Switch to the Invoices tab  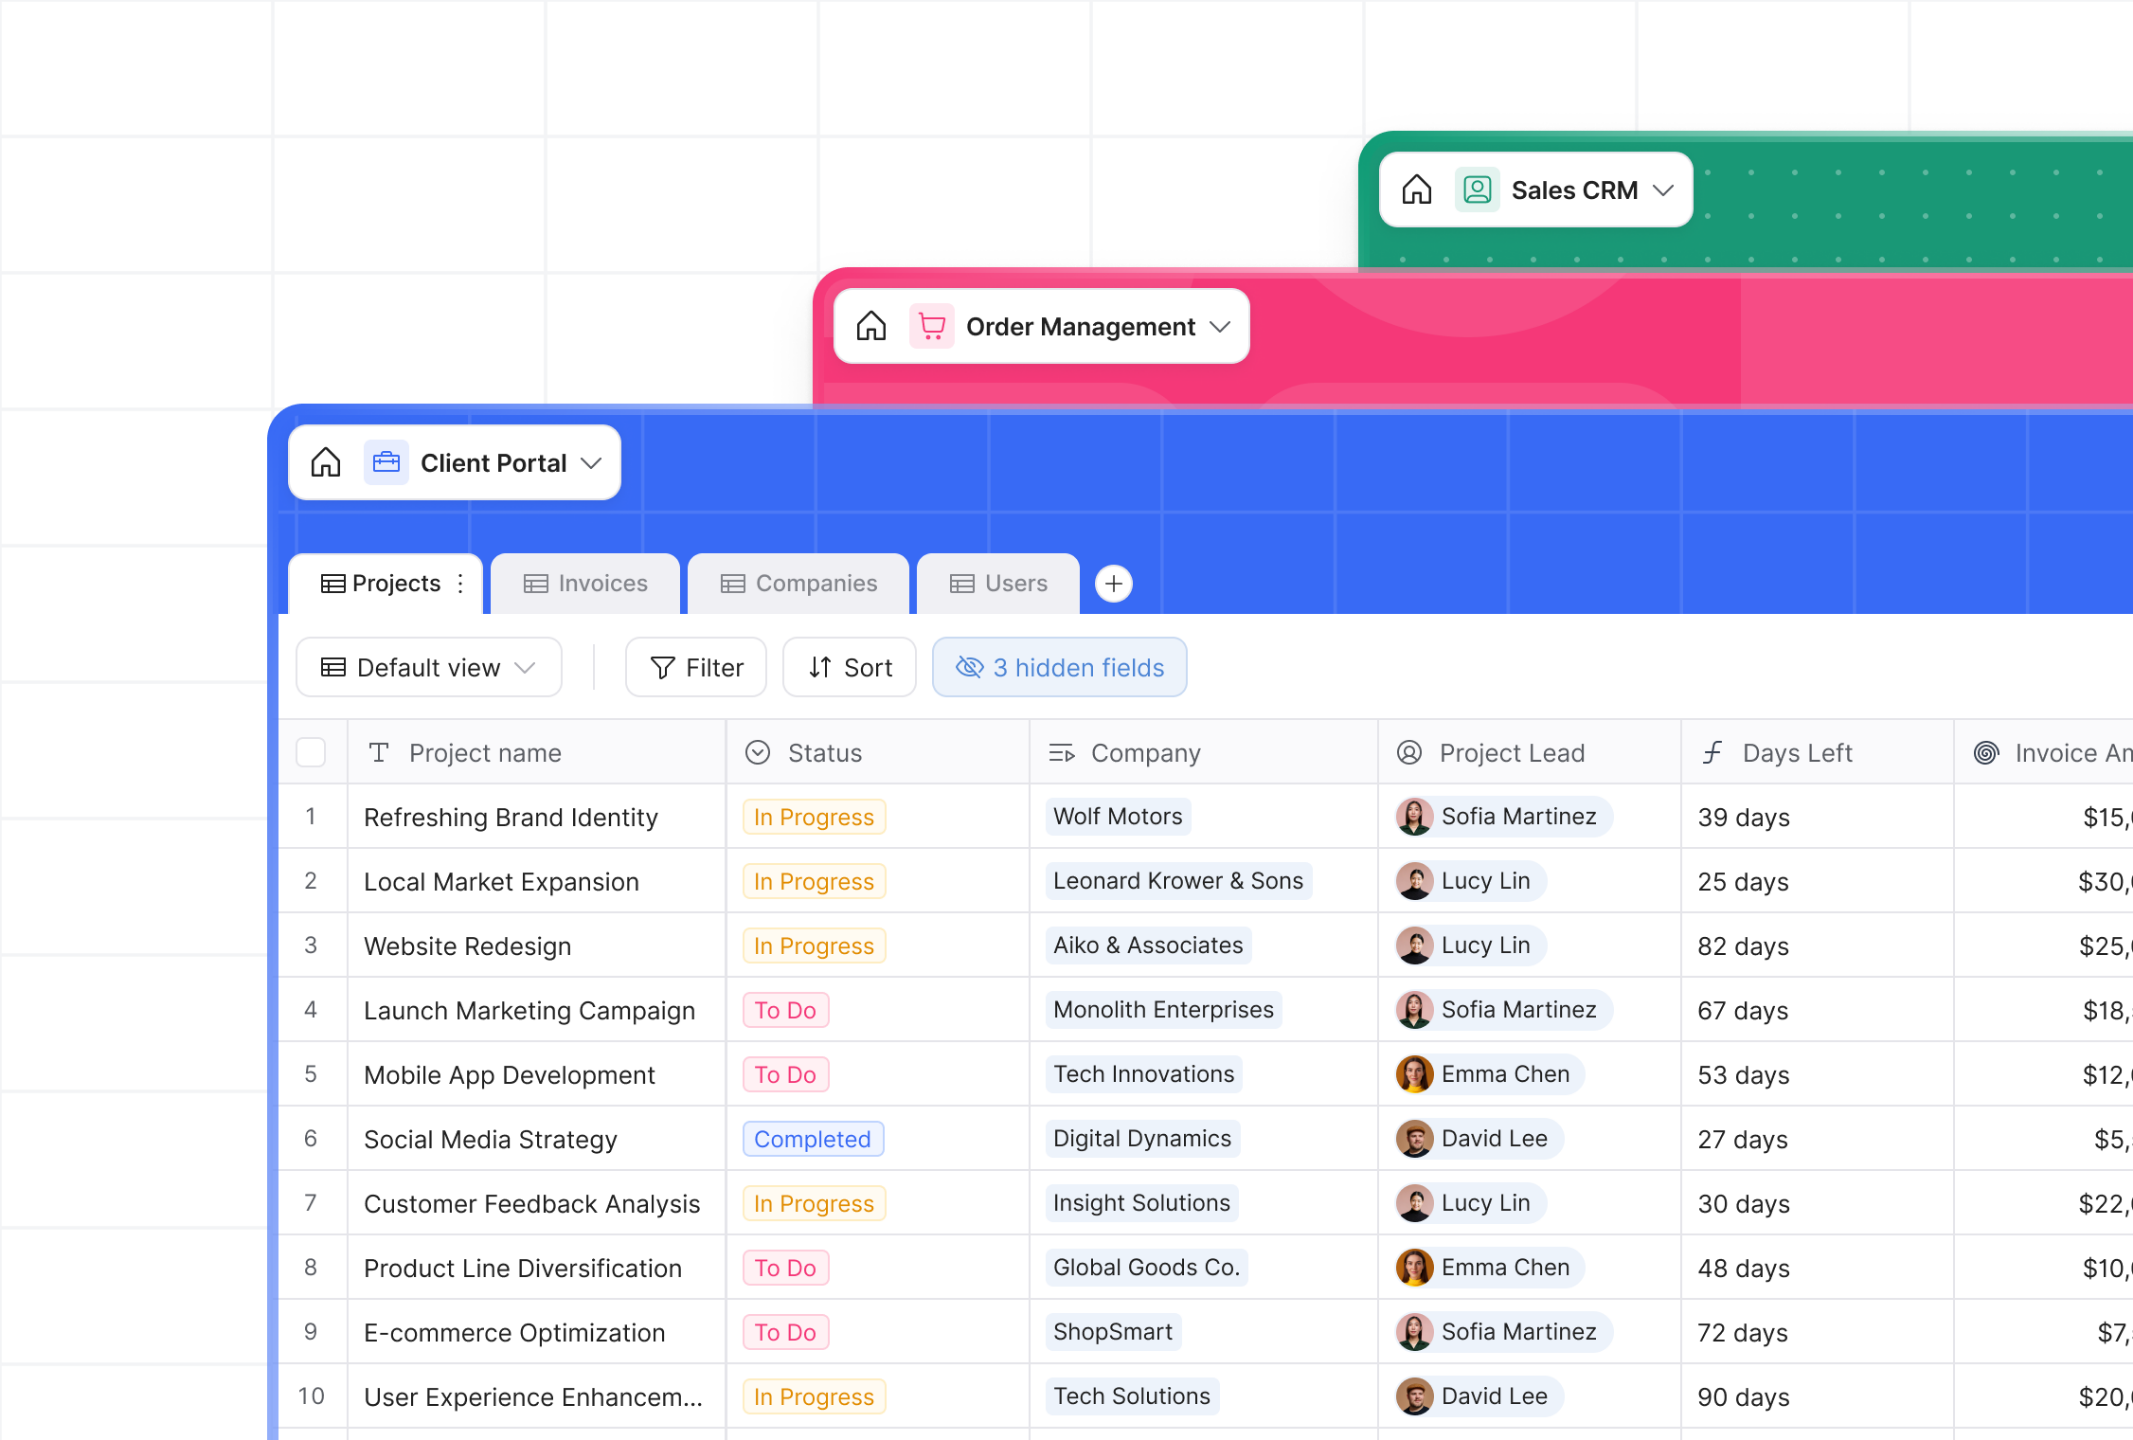point(586,583)
